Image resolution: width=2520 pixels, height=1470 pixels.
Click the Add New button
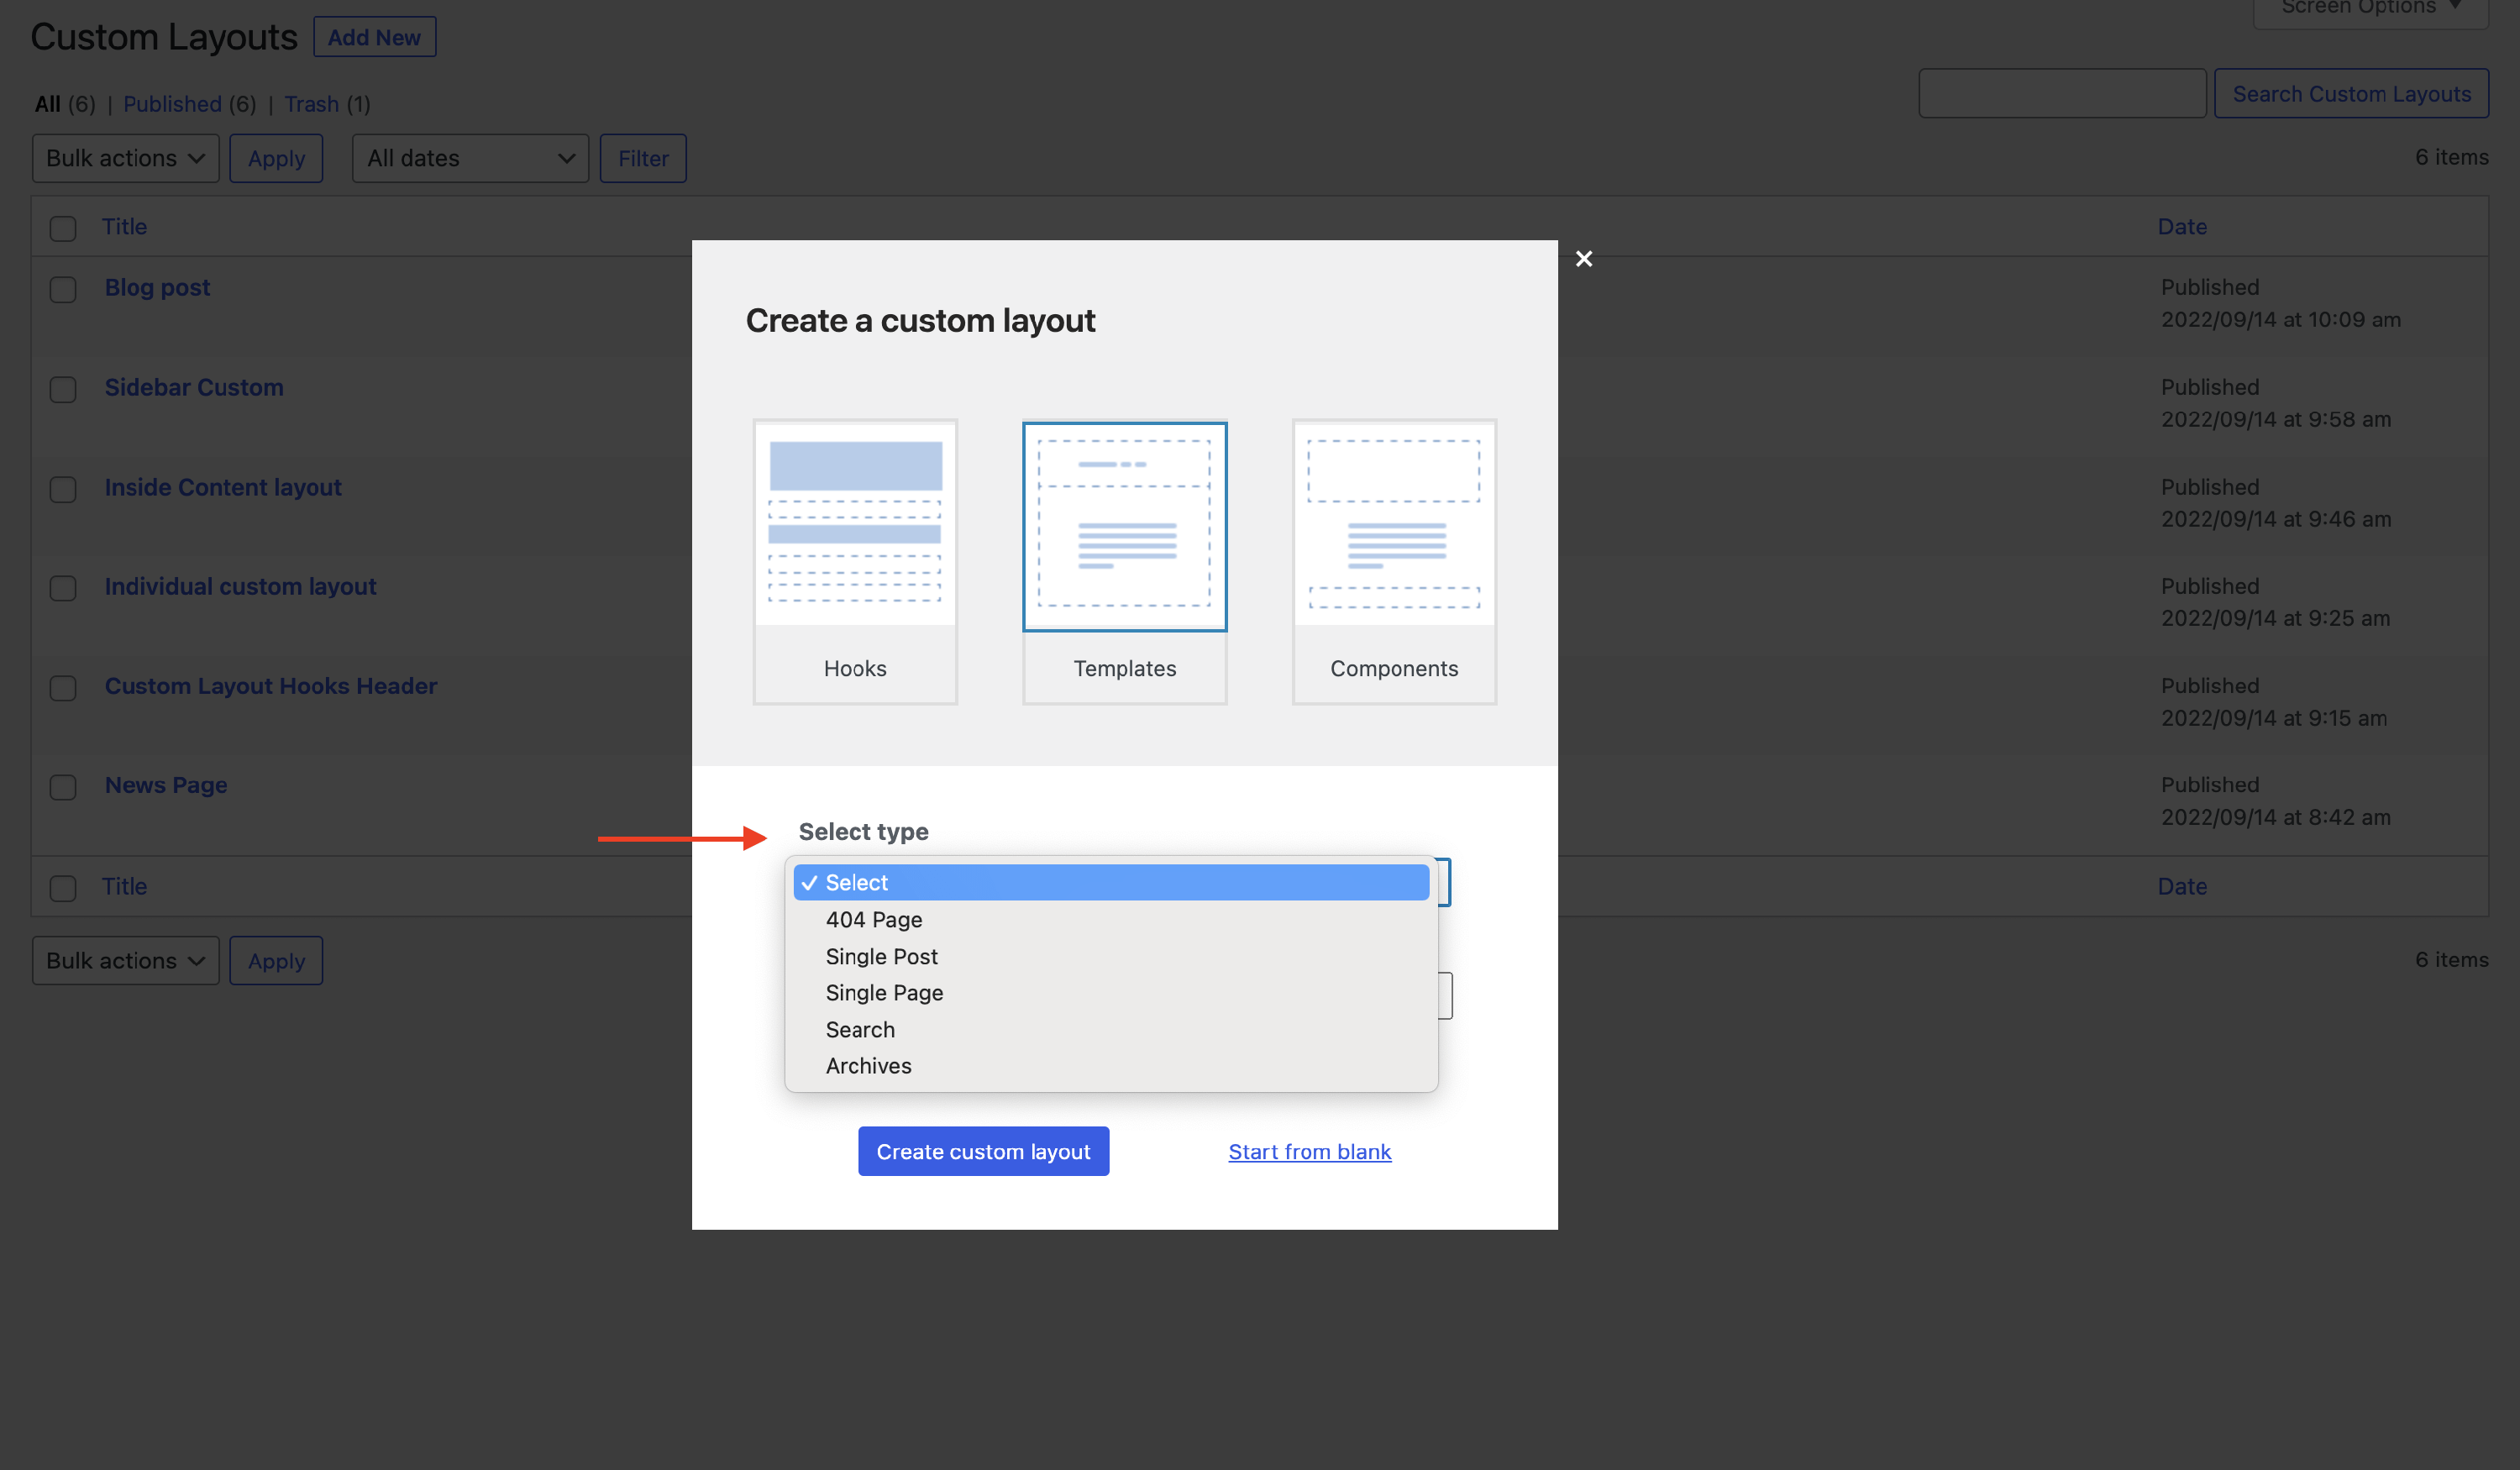[x=374, y=37]
